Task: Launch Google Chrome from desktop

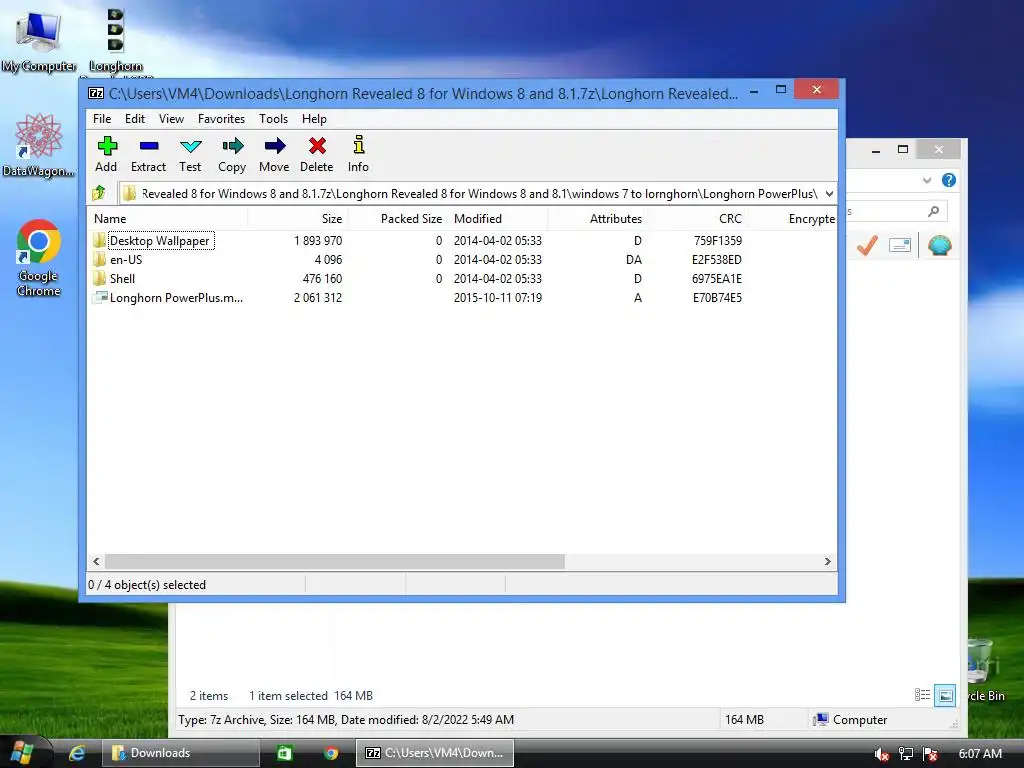Action: pos(39,257)
